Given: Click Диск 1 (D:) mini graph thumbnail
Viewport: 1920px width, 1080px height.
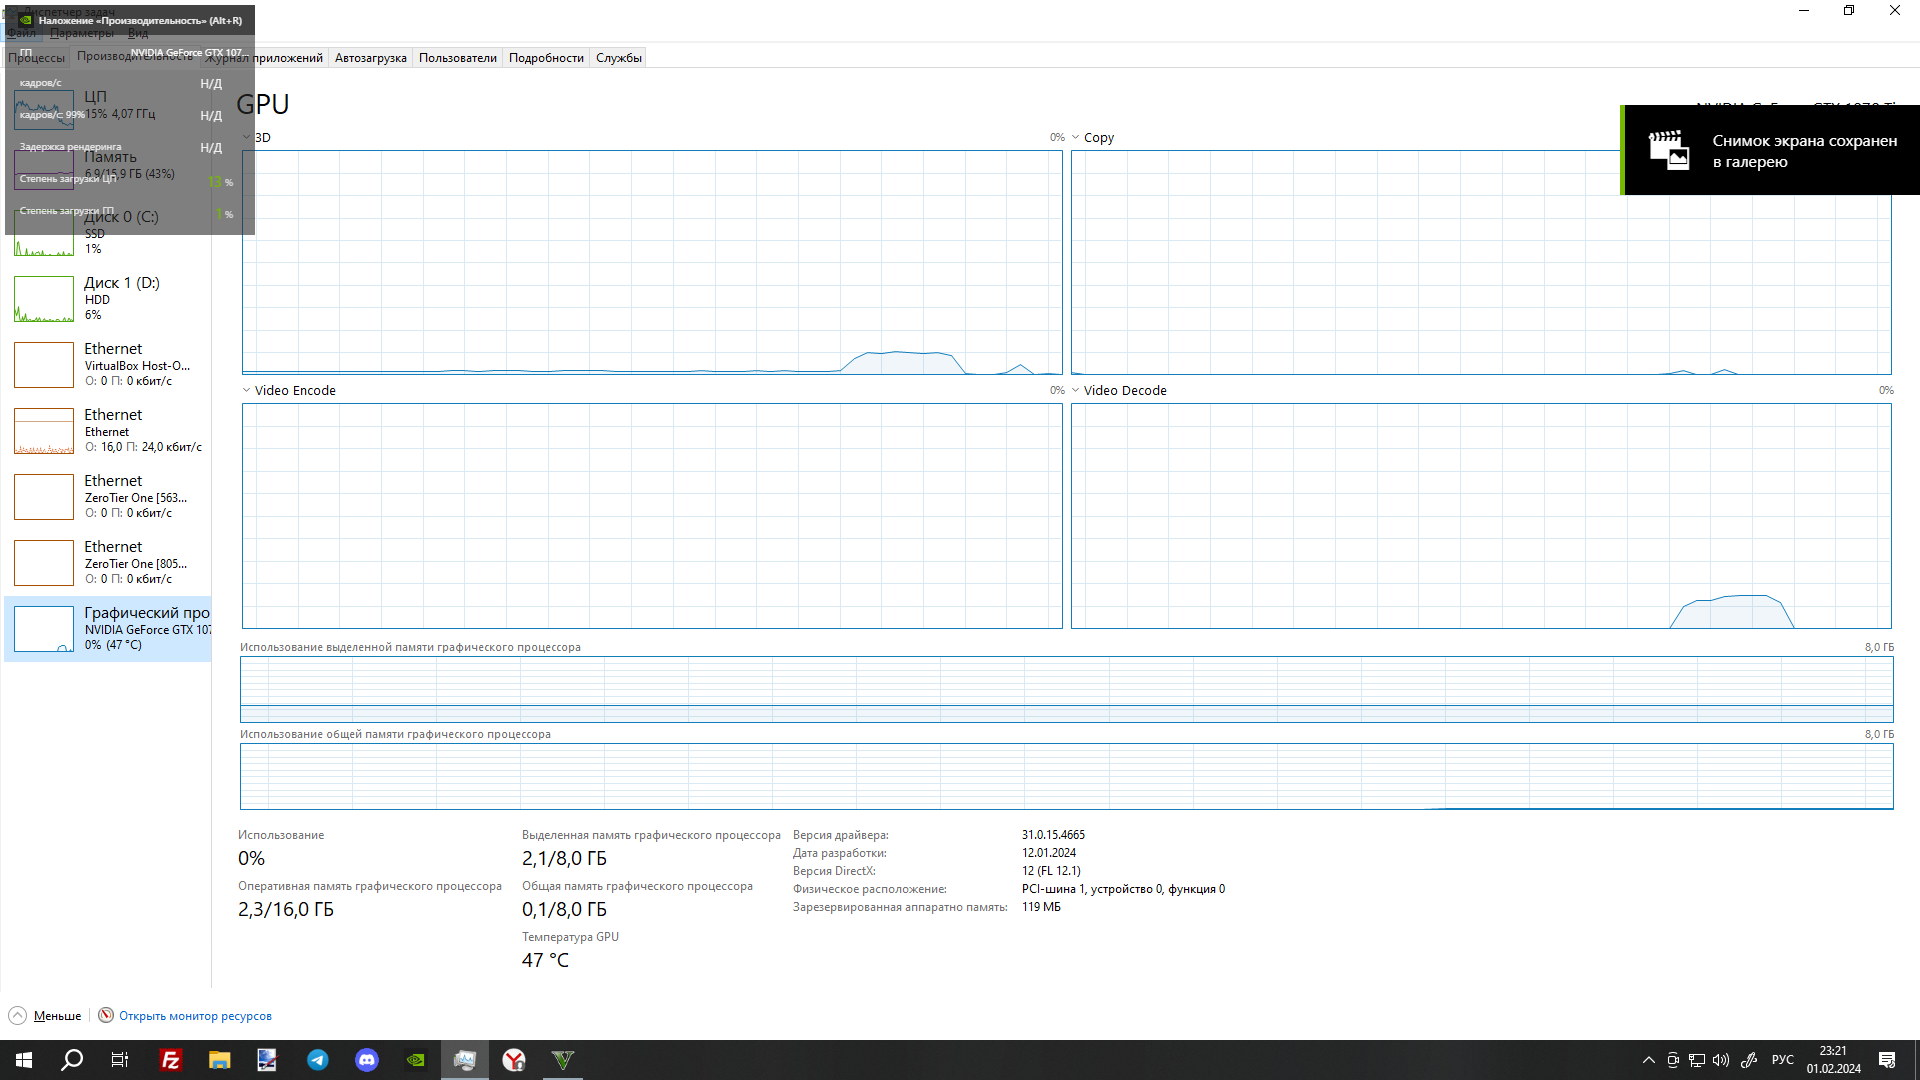Looking at the screenshot, I should (44, 299).
